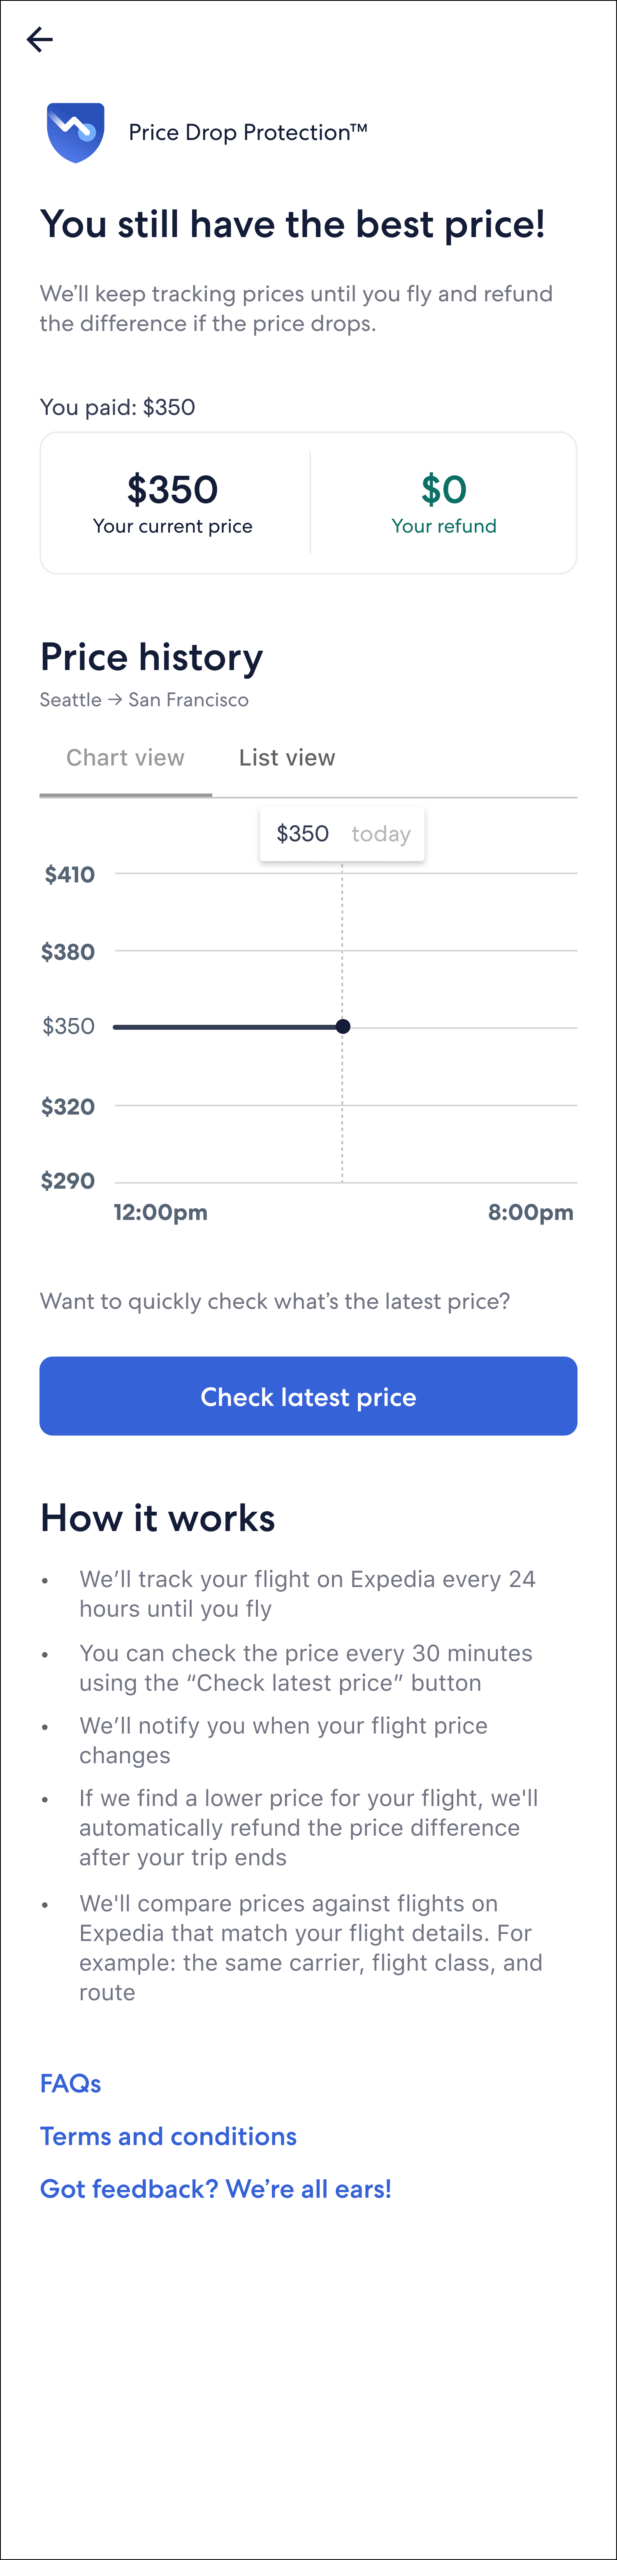Click the $290 y-axis label
Viewport: 617px width, 2560px height.
point(68,1181)
